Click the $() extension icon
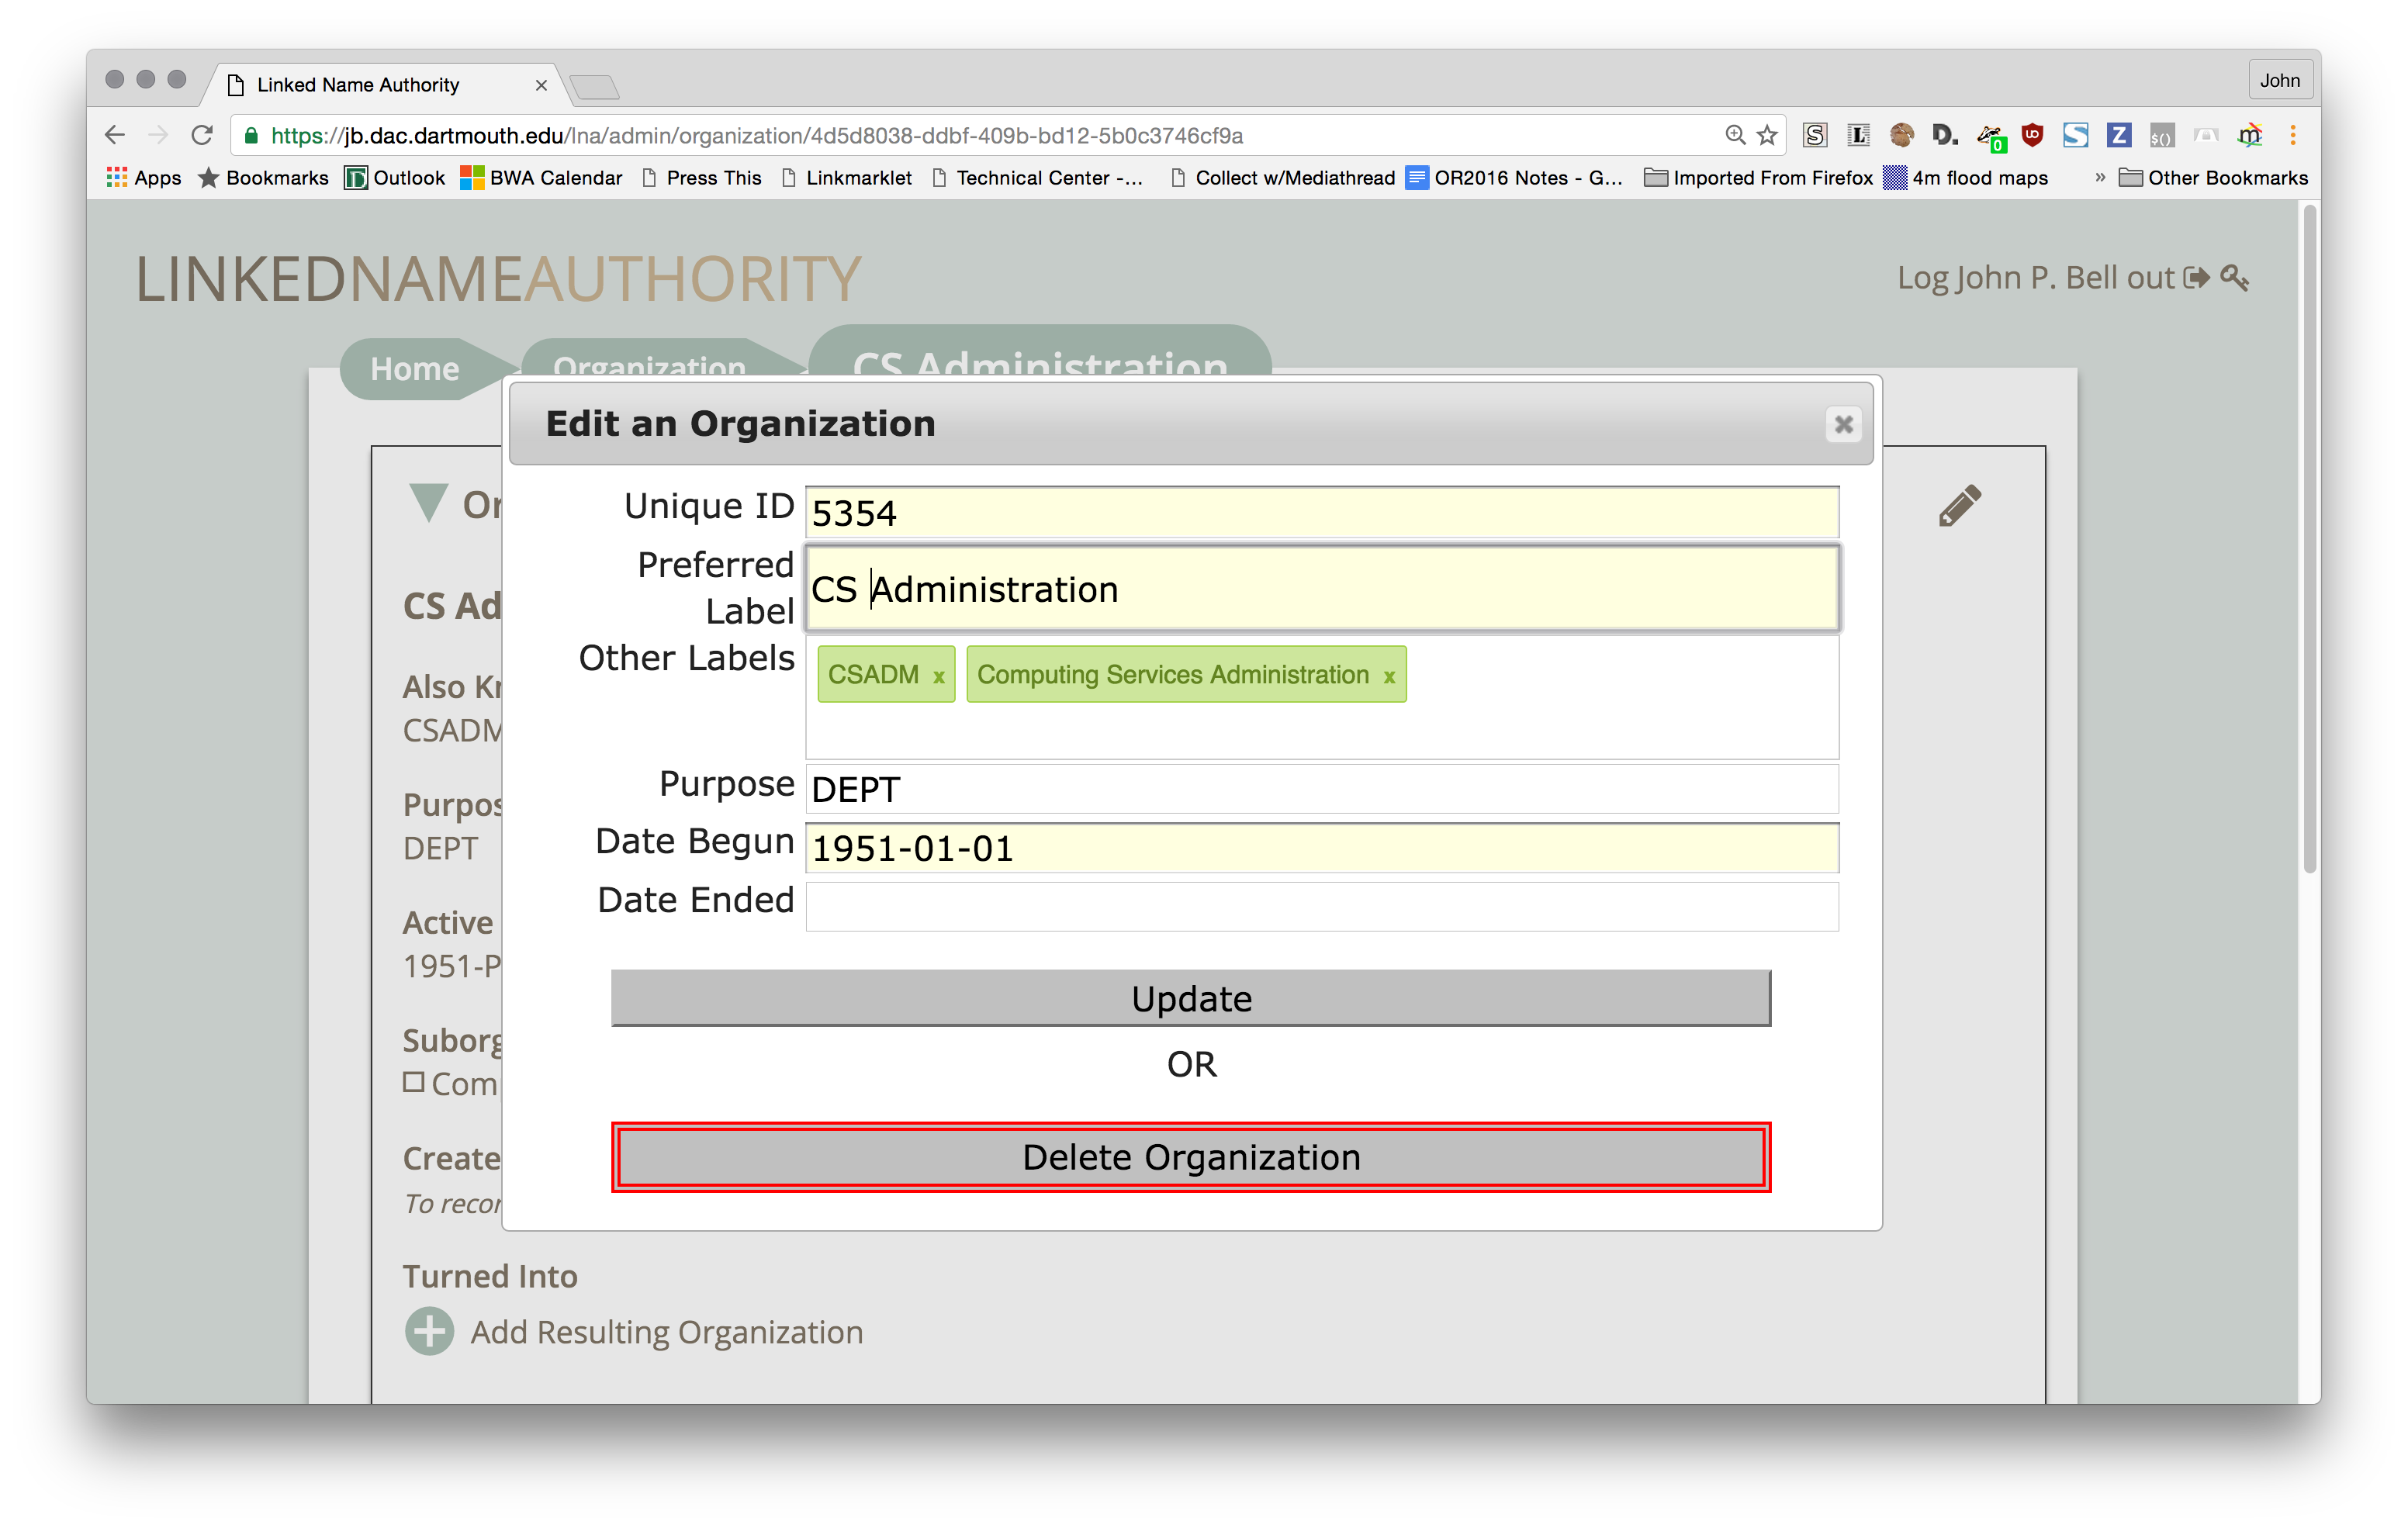Screen dimensions: 2408x1528 2161,135
